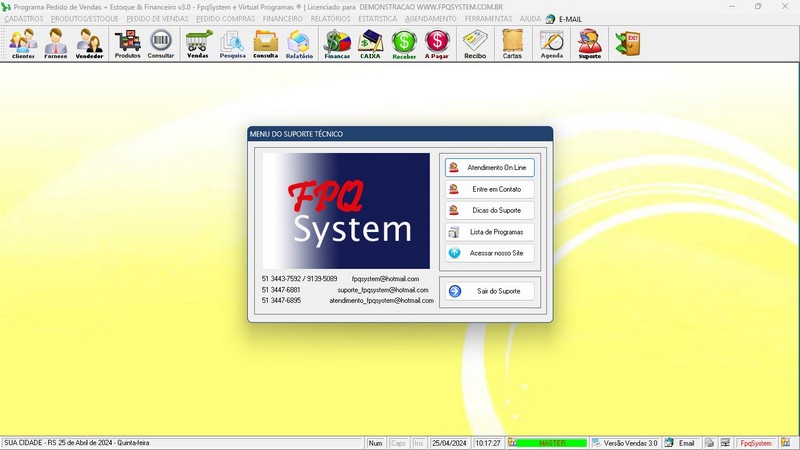
Task: Click the SUA CIDADE date text in status bar
Action: coord(77,443)
